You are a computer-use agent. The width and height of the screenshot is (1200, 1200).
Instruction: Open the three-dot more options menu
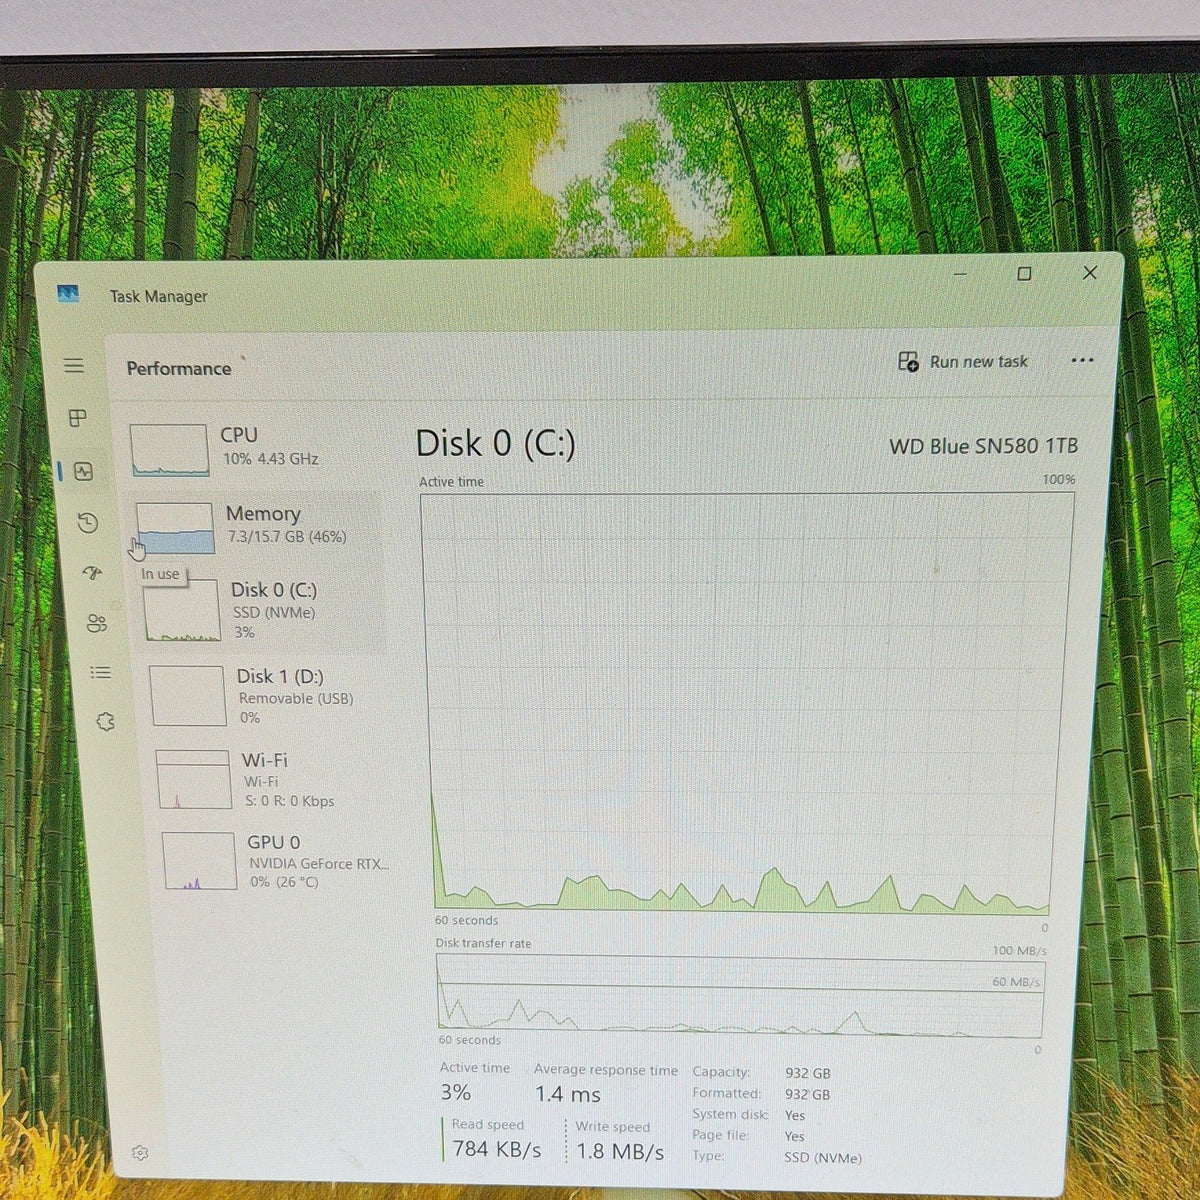(1082, 360)
